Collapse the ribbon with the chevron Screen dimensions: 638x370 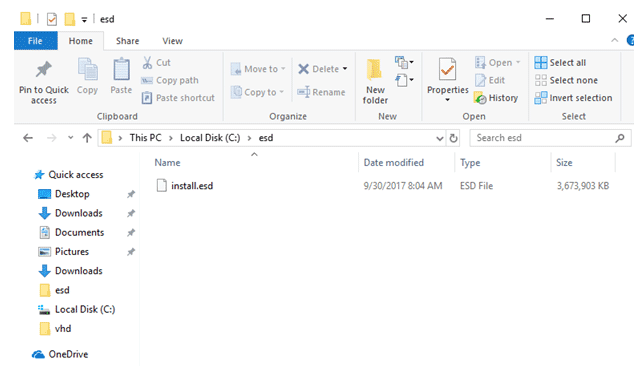tap(614, 40)
